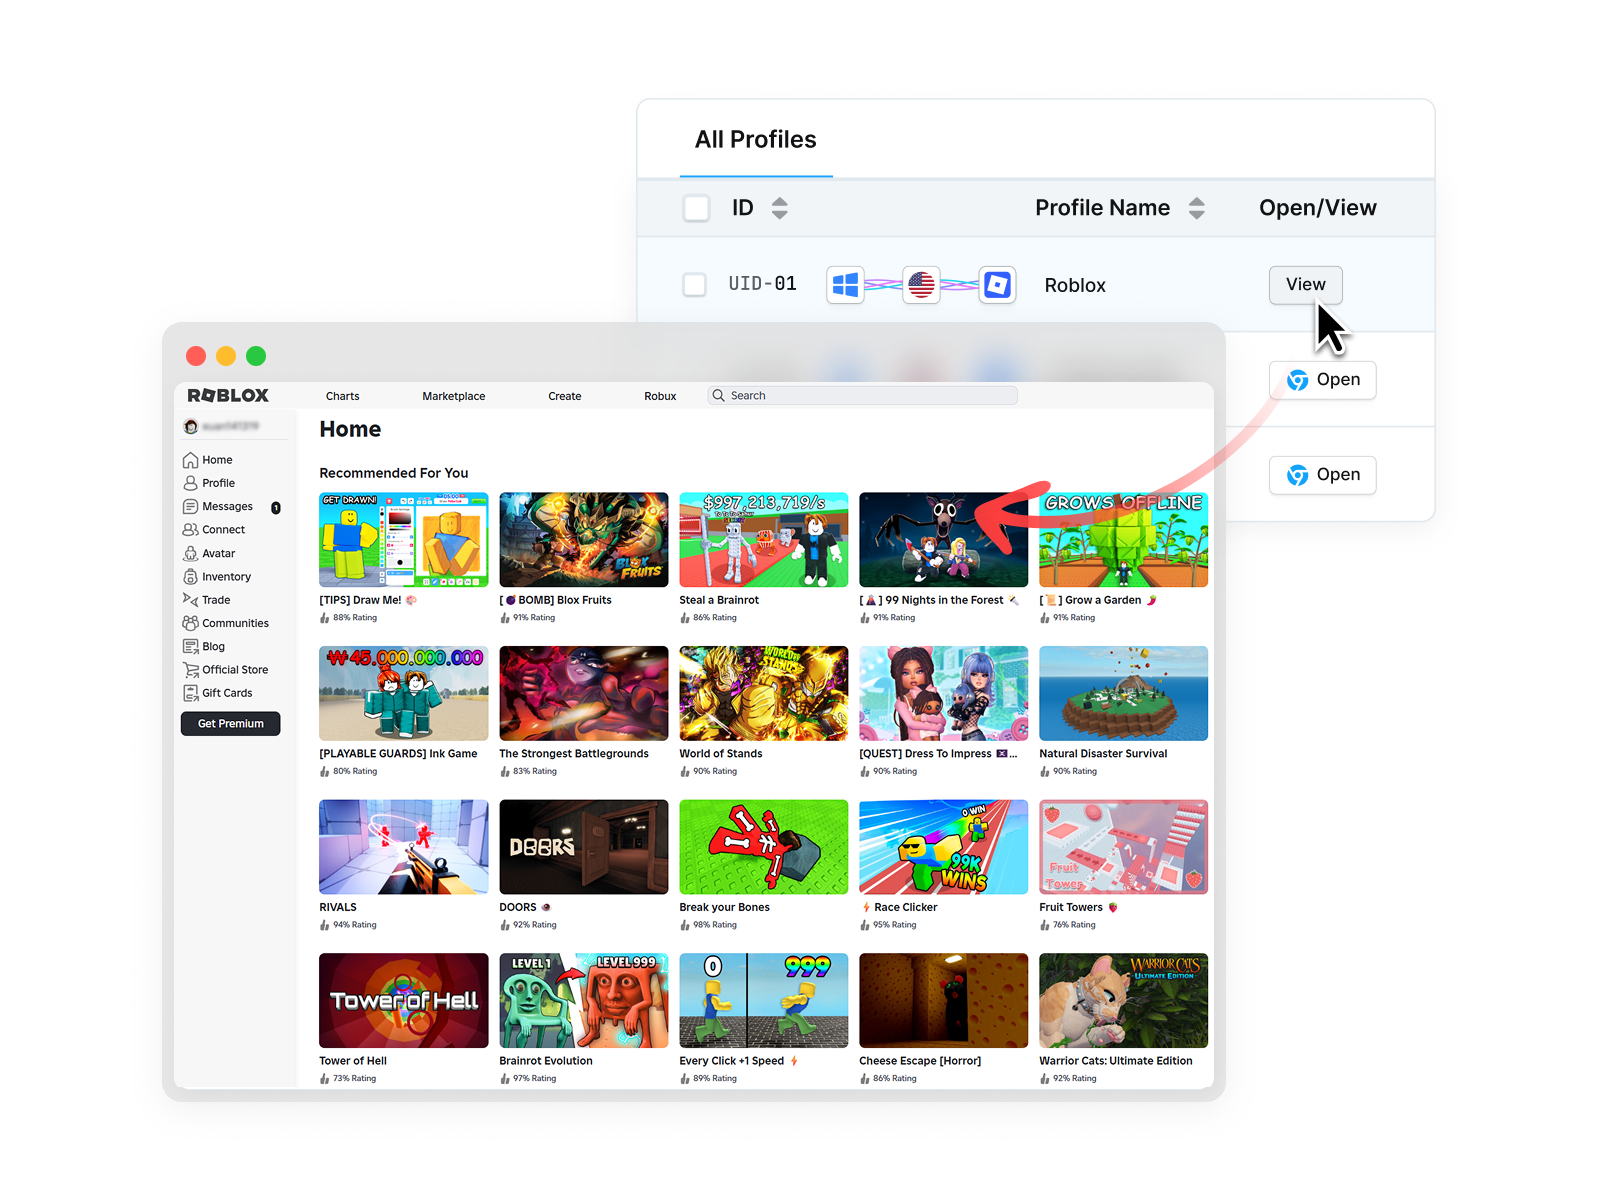This screenshot has width=1600, height=1200.
Task: Click the search magnifier icon
Action: coord(718,396)
